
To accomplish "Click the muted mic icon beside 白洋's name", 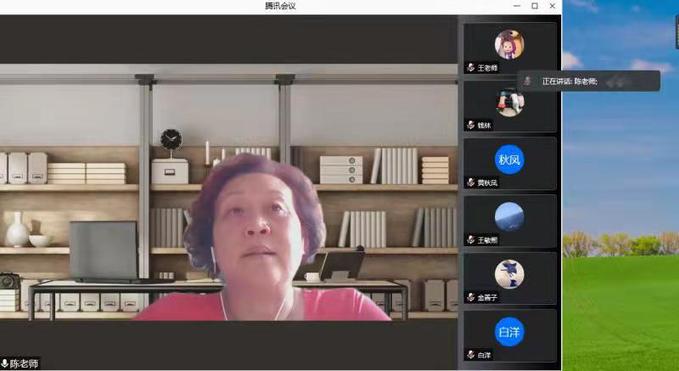I will click(471, 355).
